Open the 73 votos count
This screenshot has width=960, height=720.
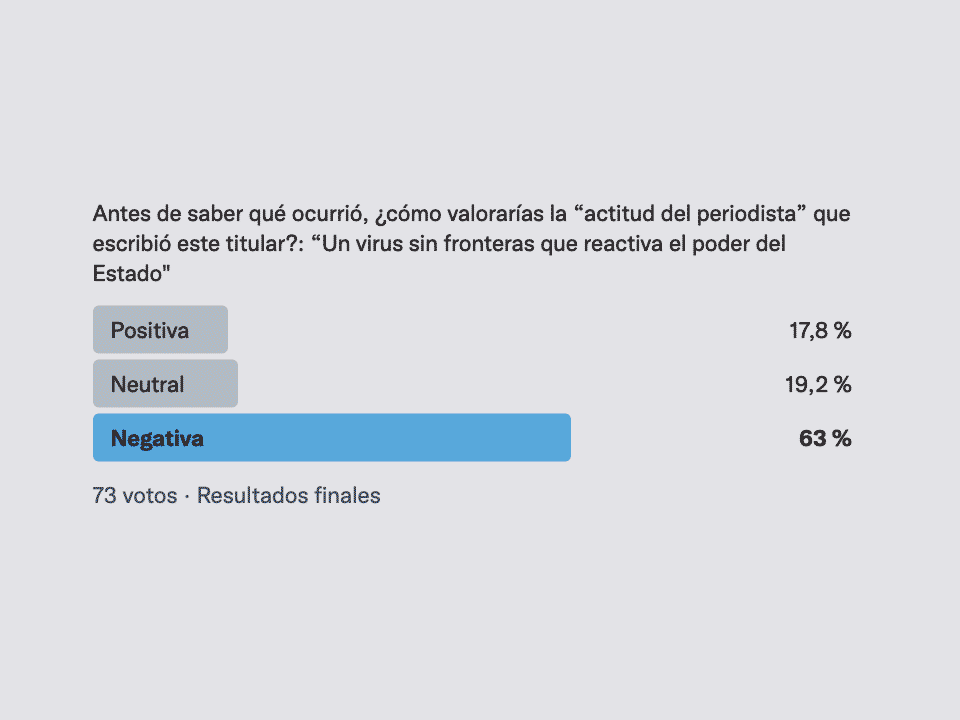pos(135,495)
